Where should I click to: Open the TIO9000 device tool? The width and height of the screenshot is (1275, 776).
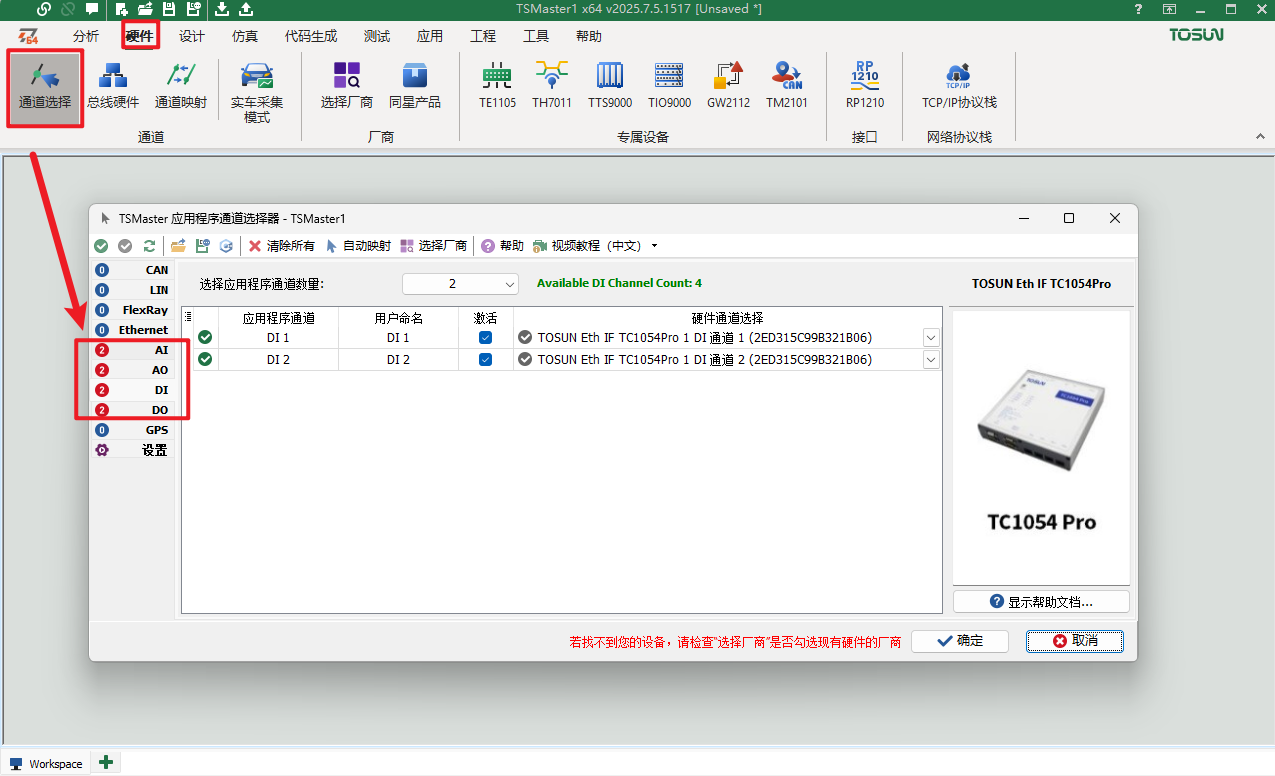(669, 87)
